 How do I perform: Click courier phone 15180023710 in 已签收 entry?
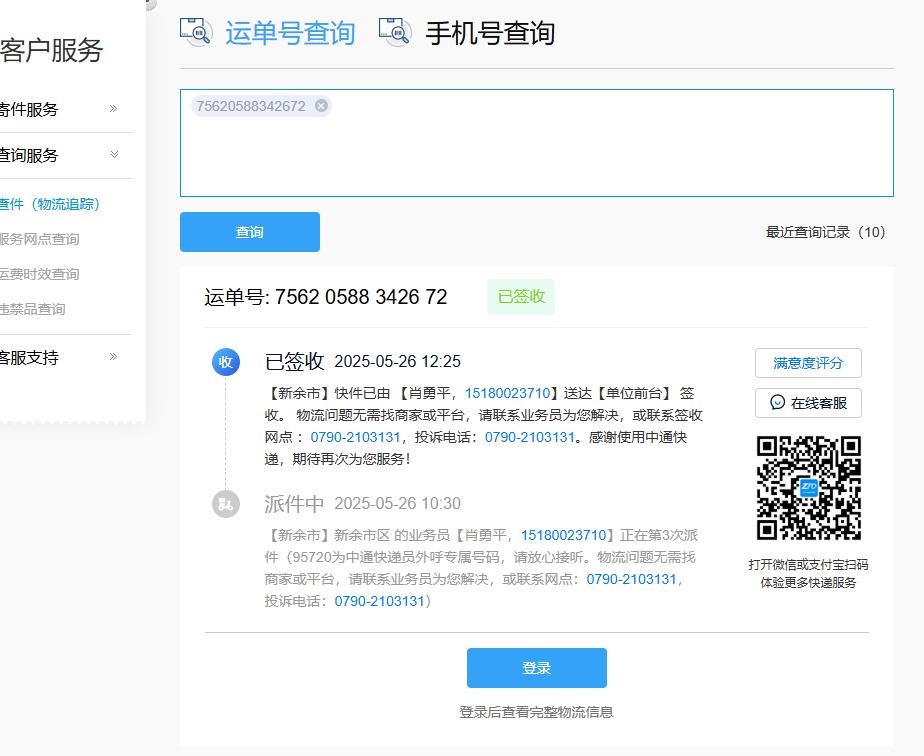click(507, 393)
